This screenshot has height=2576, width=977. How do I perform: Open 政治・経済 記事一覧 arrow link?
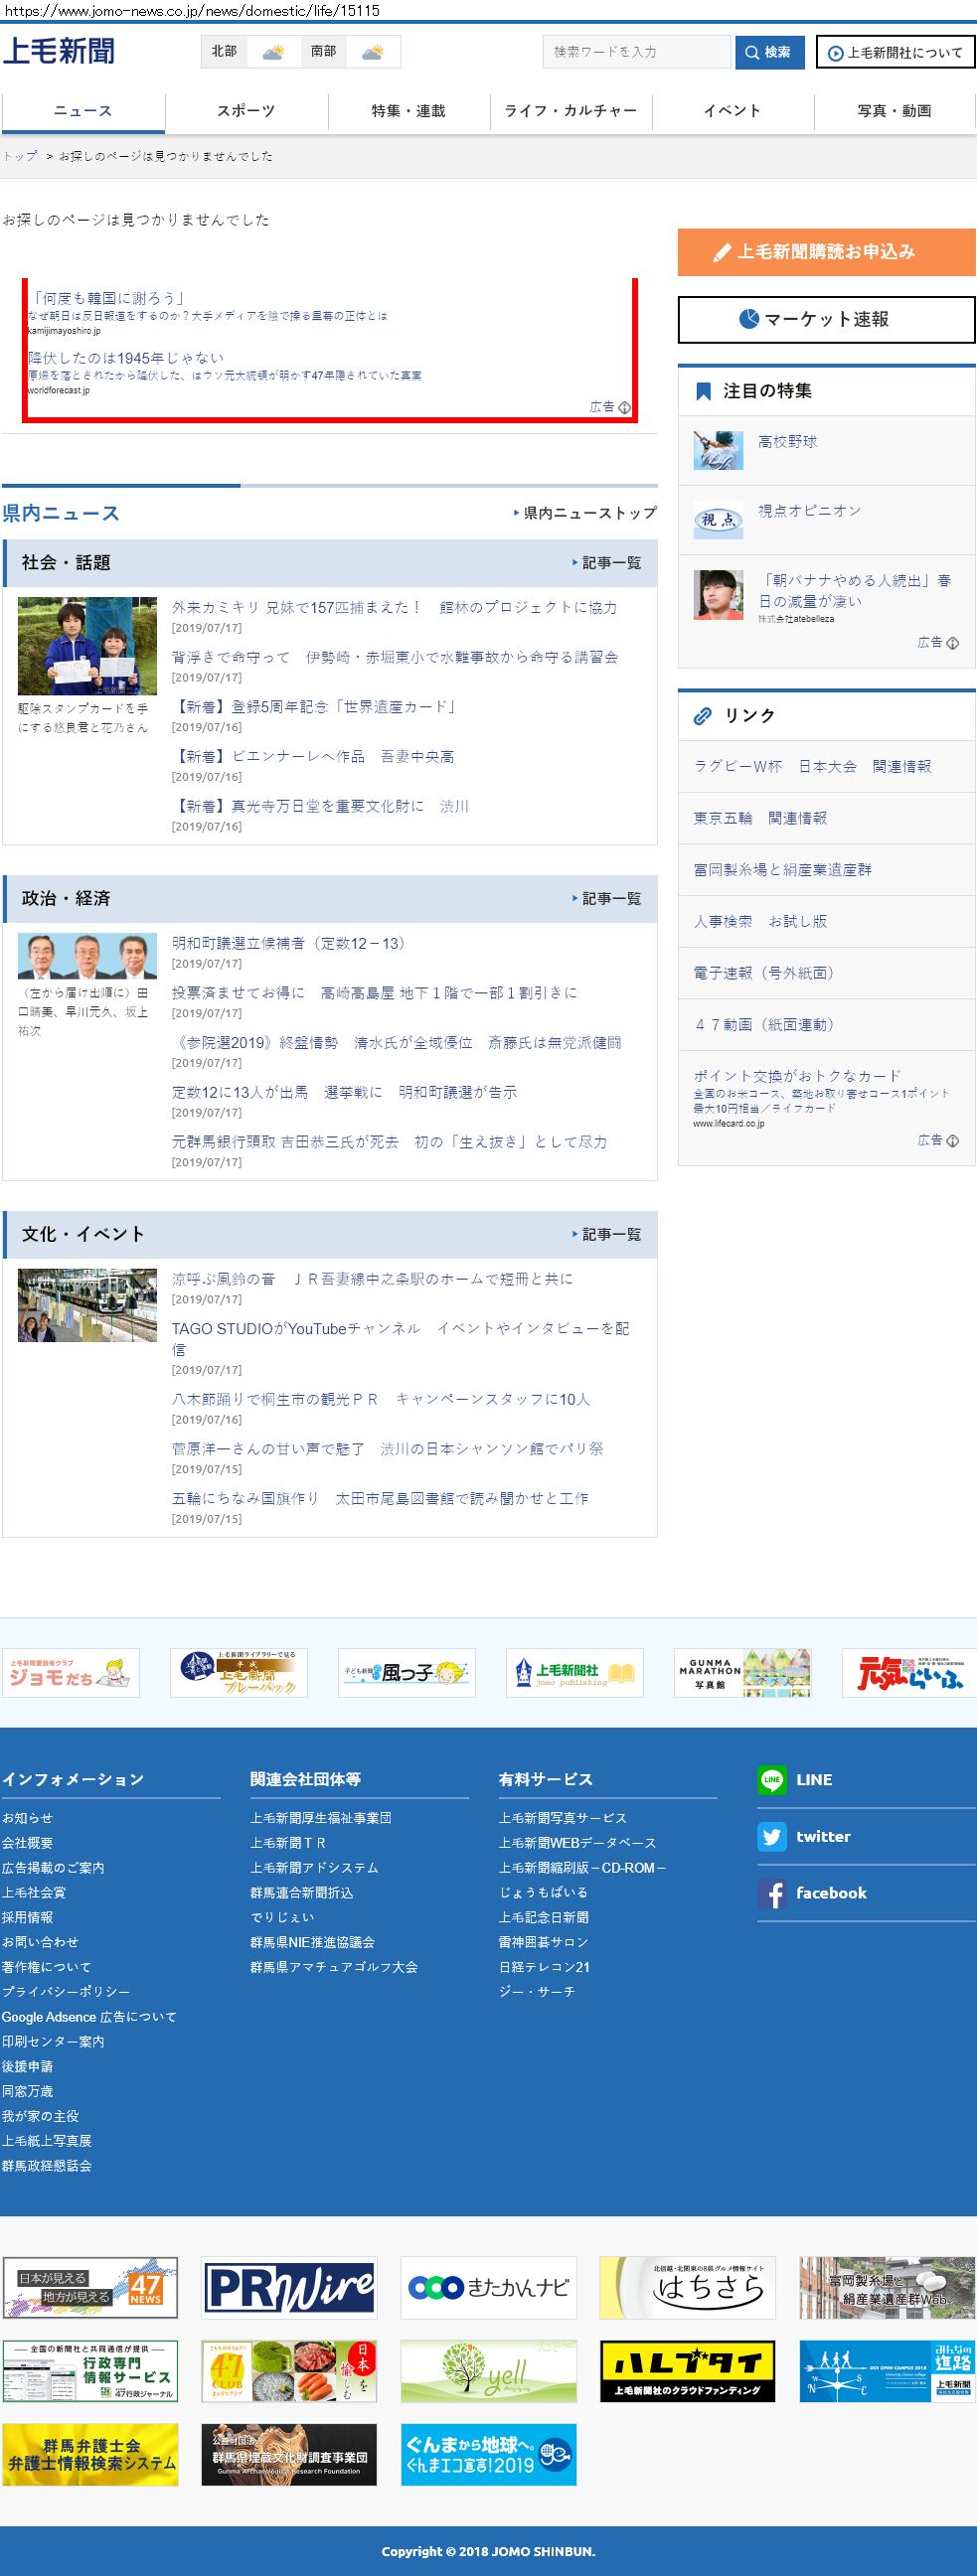(607, 899)
